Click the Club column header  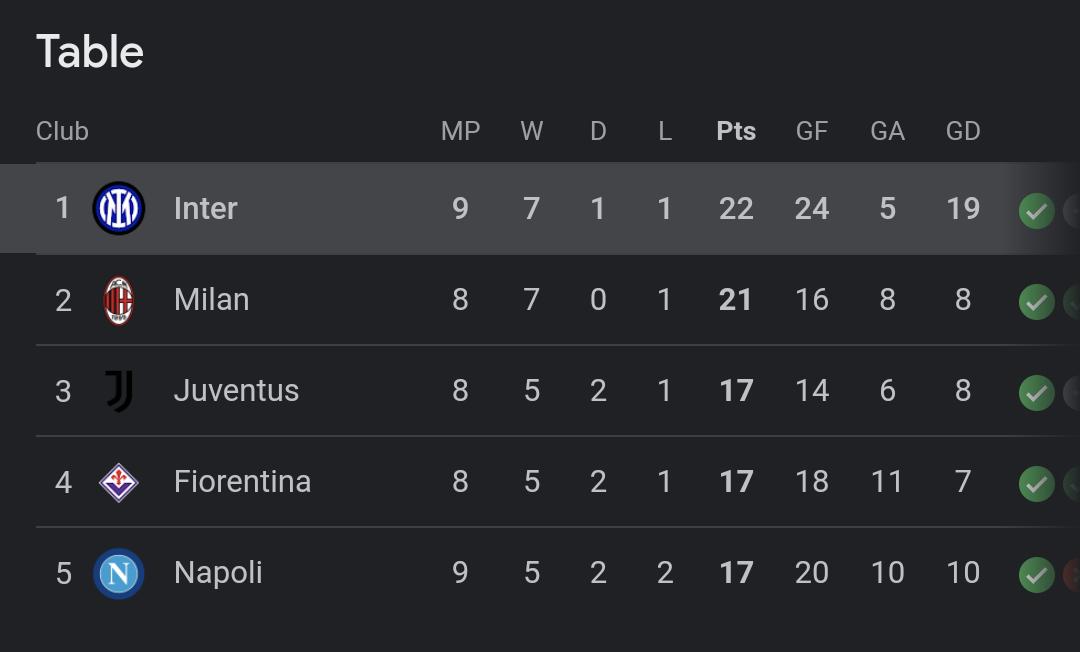click(x=62, y=131)
